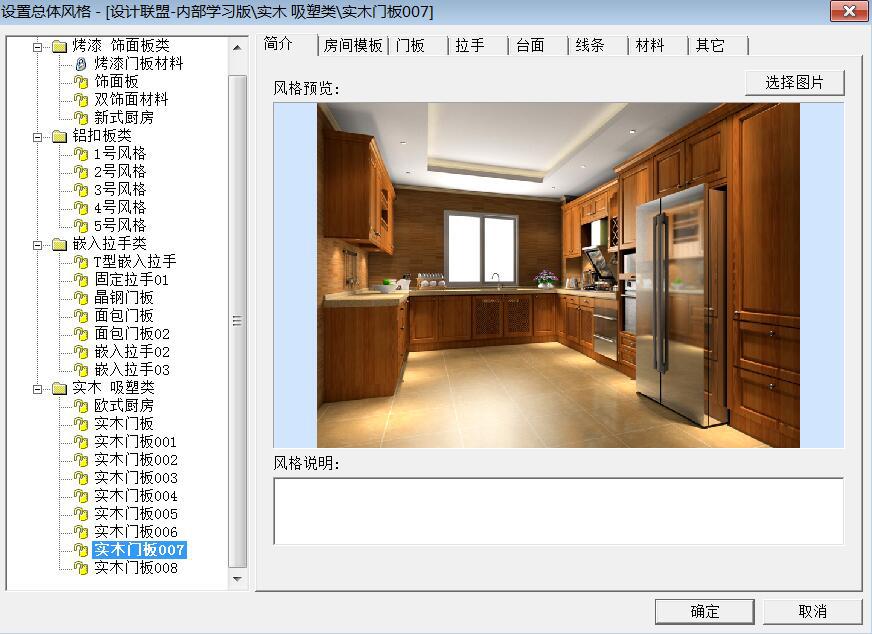Click inside the 风格说明 text box

pyautogui.click(x=558, y=511)
